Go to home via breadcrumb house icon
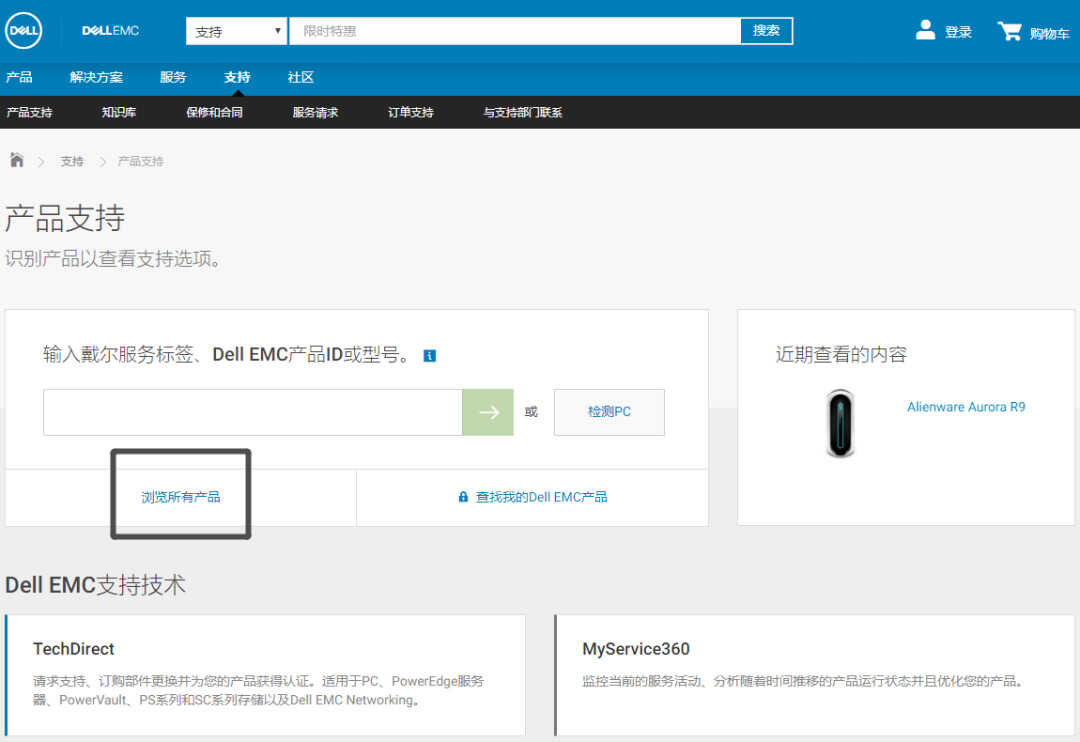This screenshot has width=1080, height=742. (17, 160)
